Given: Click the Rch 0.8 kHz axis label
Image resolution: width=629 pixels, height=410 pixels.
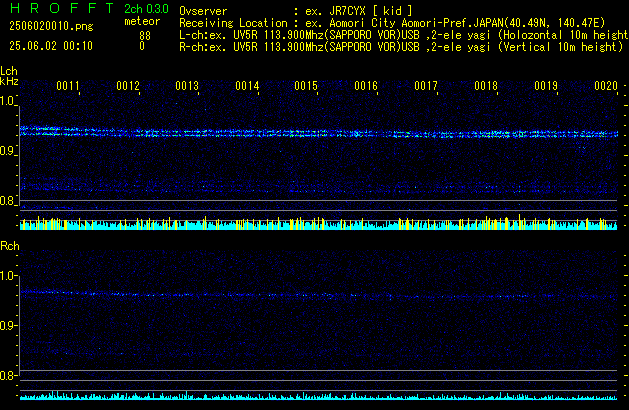Looking at the screenshot, I should tap(7, 375).
